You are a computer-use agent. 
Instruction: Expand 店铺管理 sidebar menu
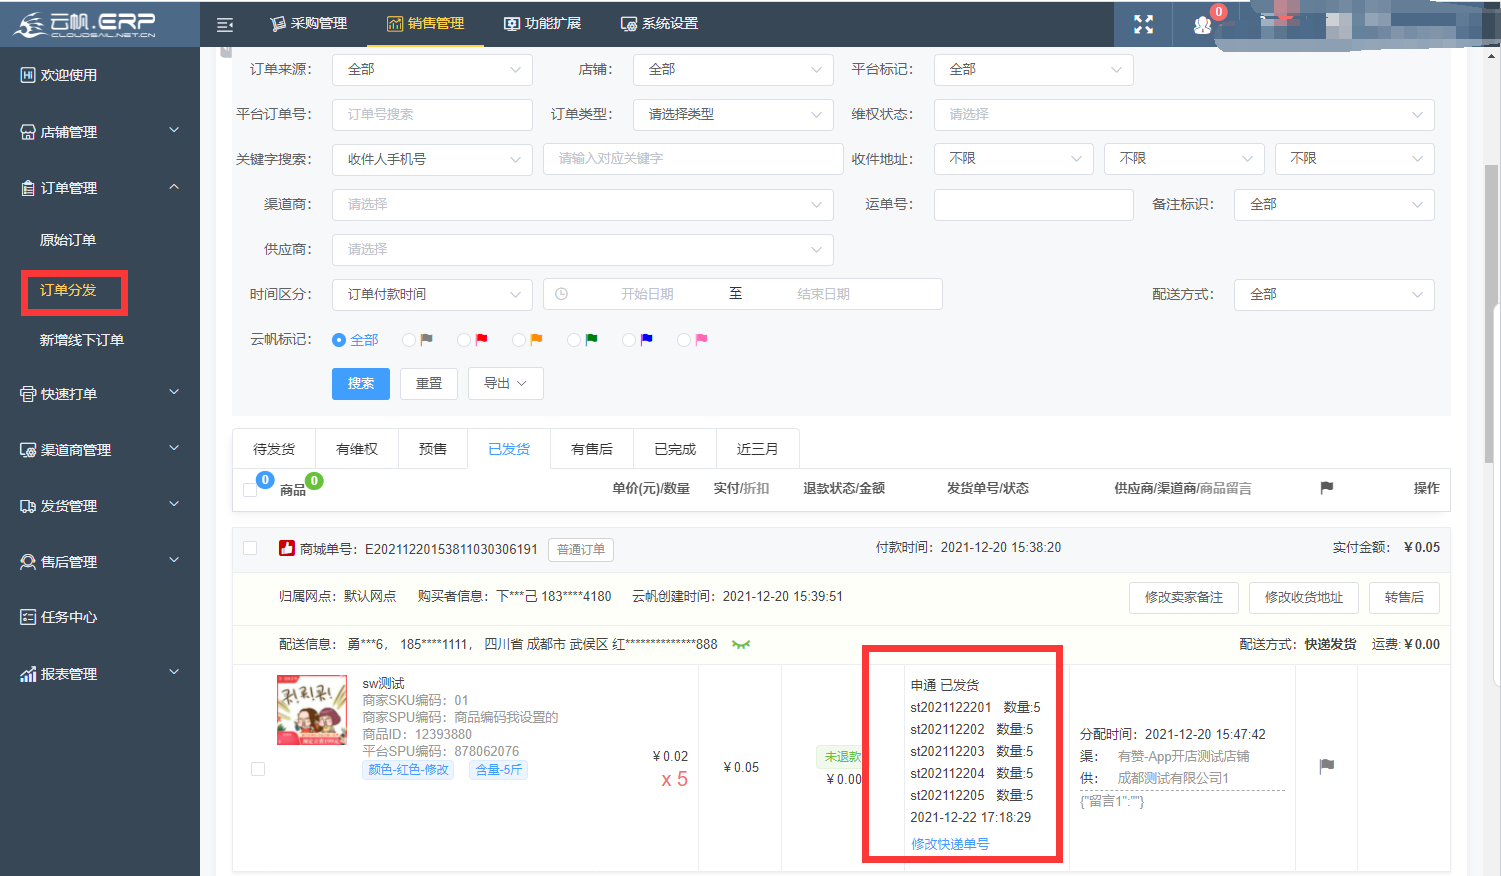100,131
